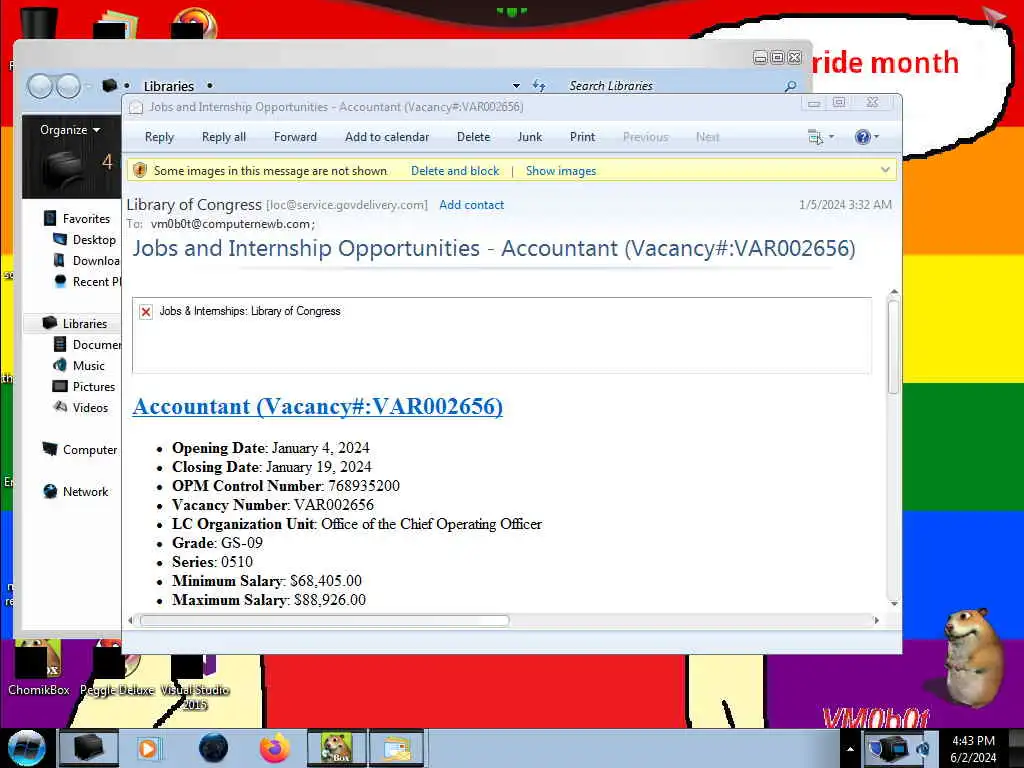The height and width of the screenshot is (768, 1024).
Task: Select Computer in navigation pane
Action: 79,450
